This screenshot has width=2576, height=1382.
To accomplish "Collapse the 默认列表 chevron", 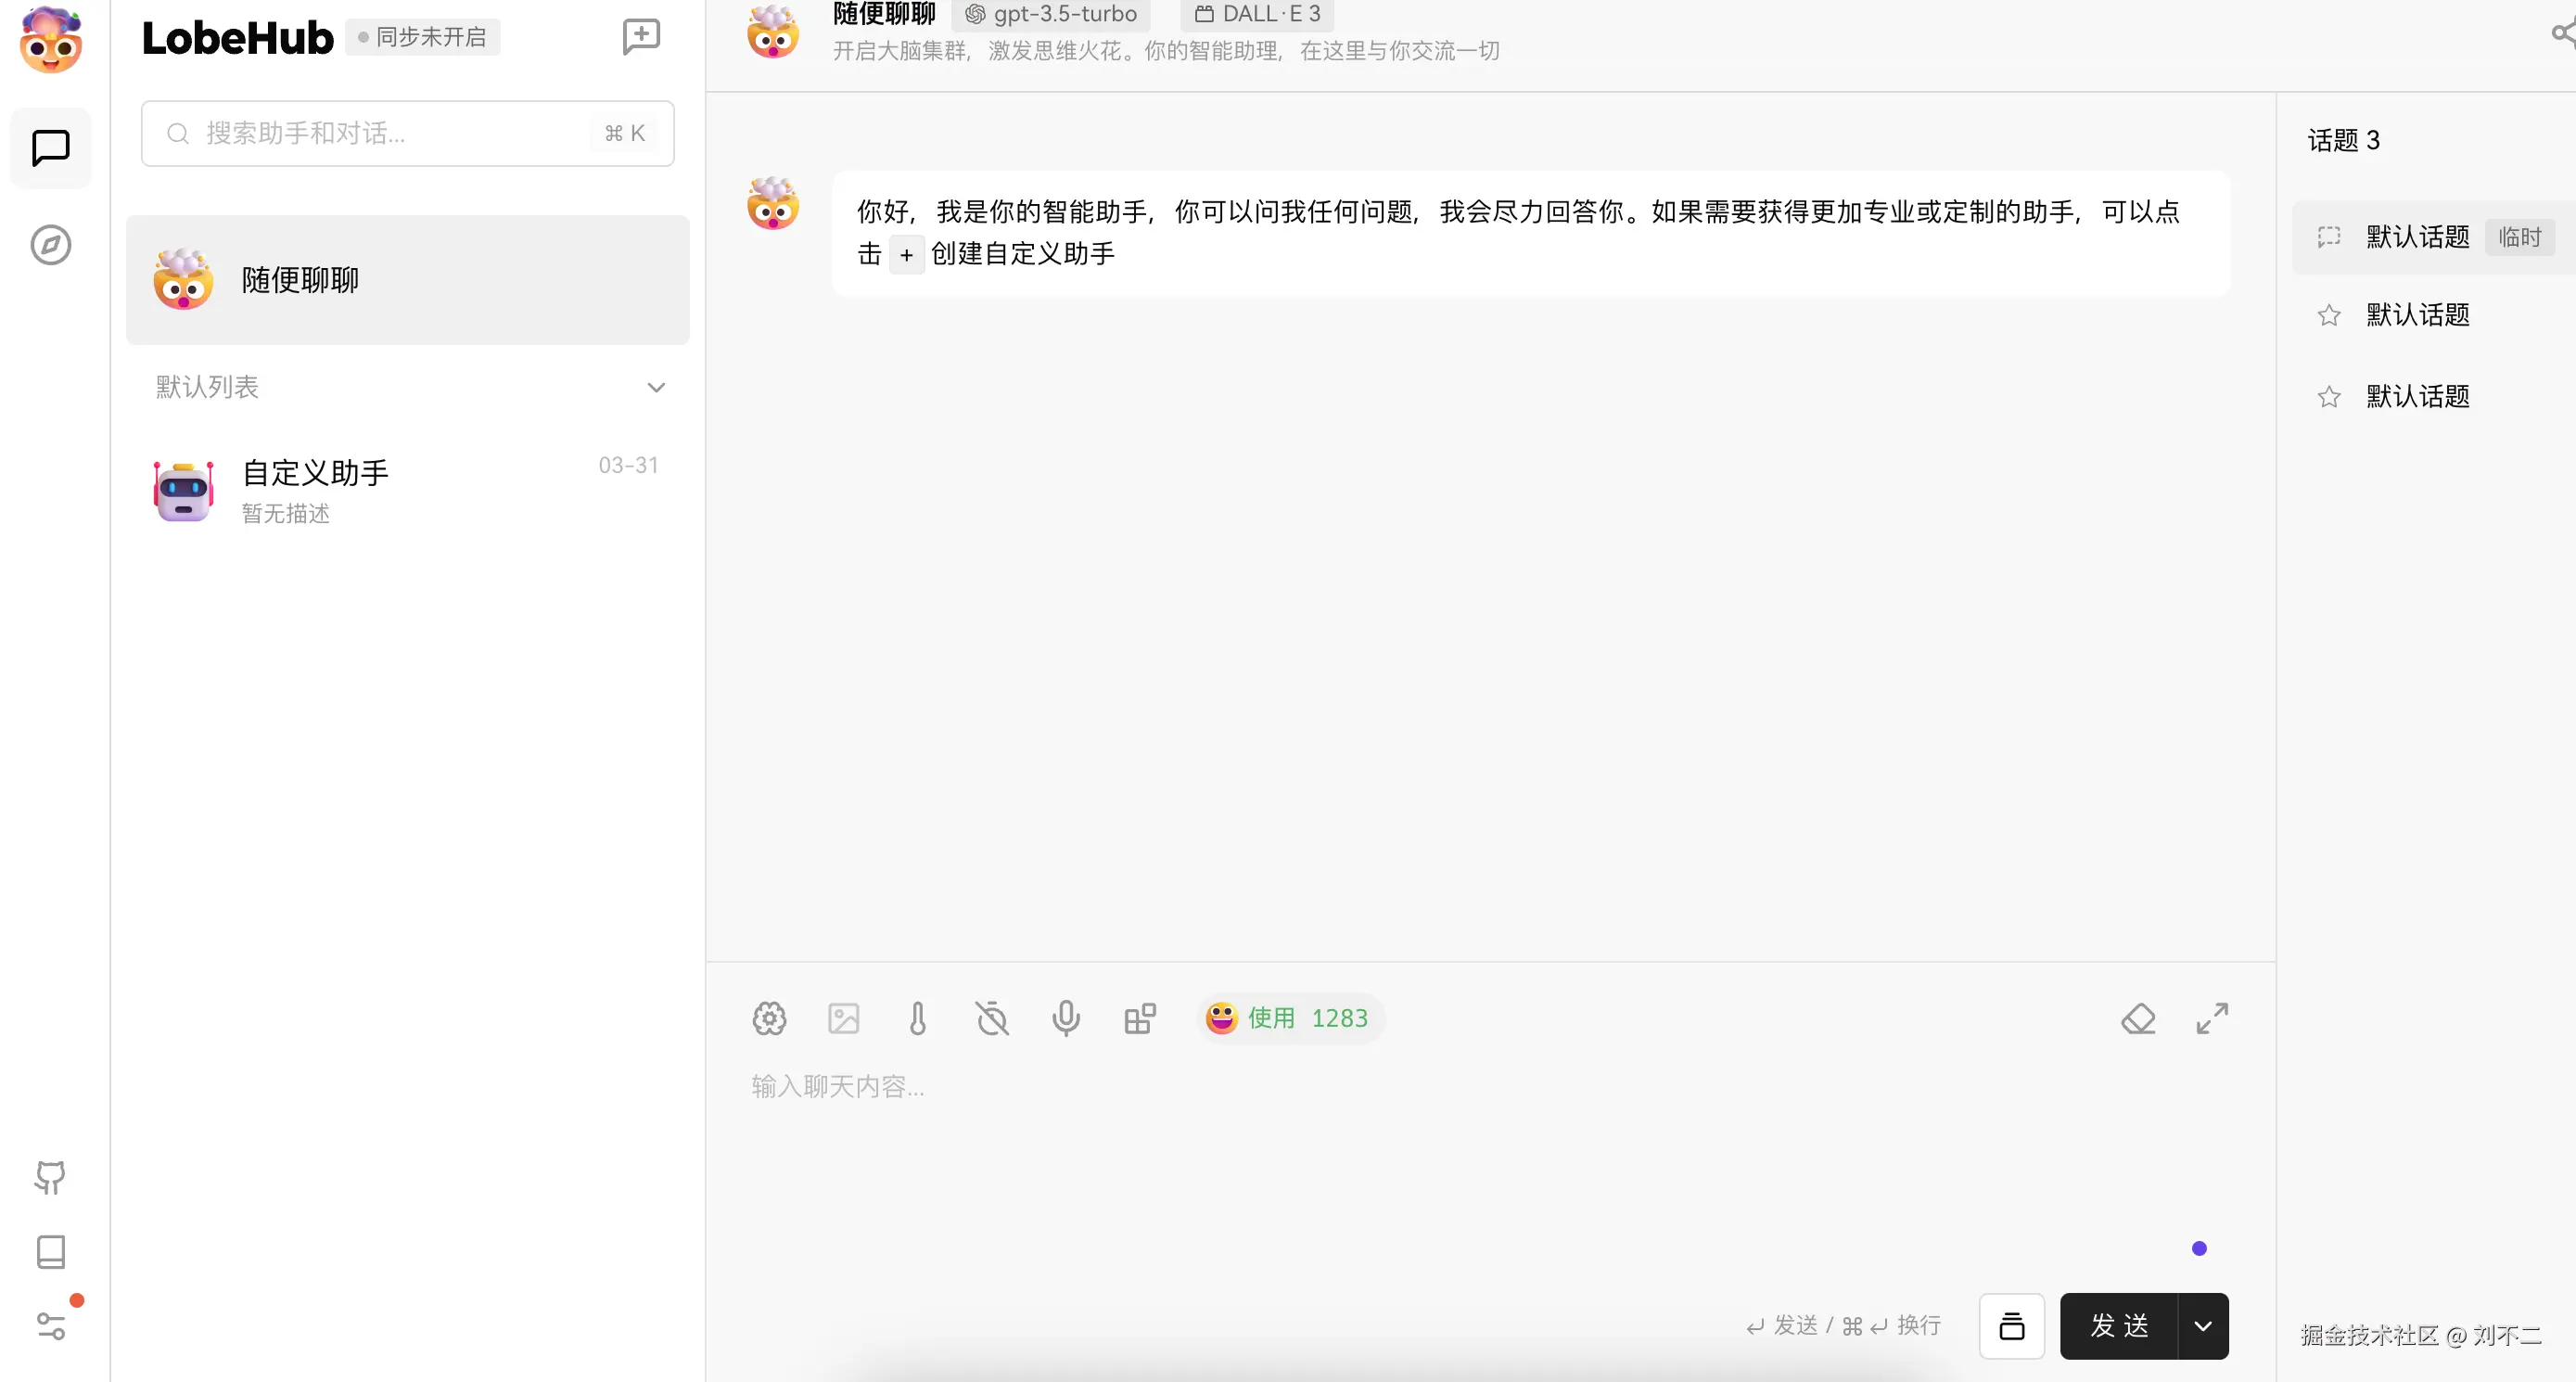I will (x=656, y=388).
